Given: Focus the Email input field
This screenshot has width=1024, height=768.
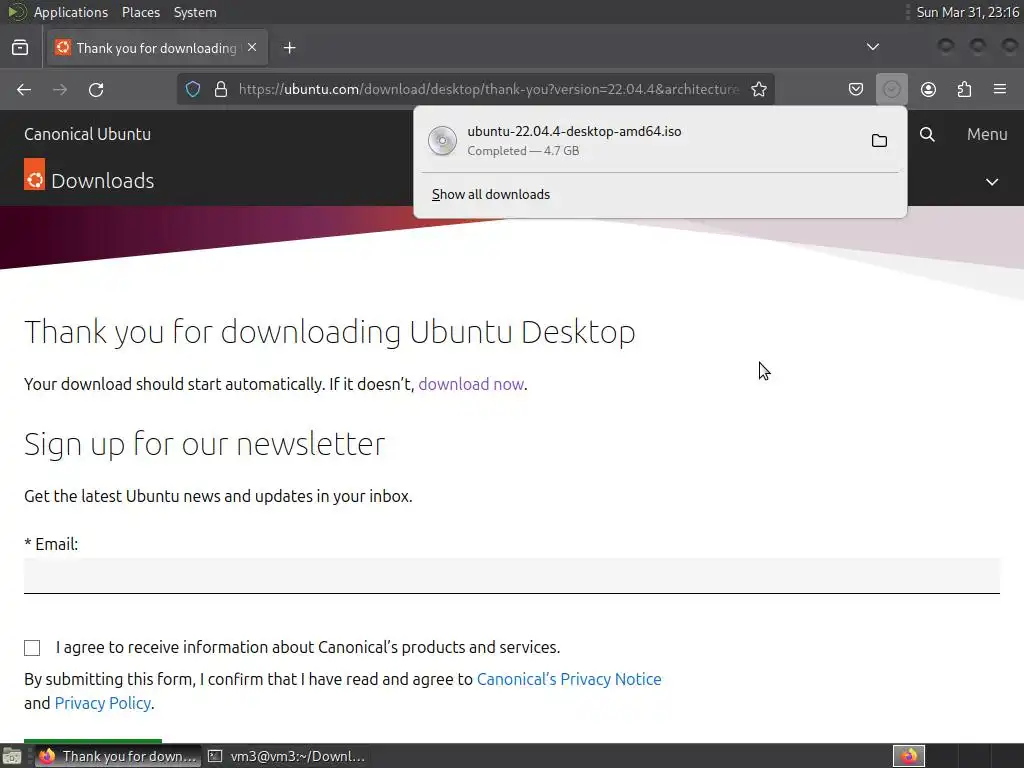Looking at the screenshot, I should (512, 575).
